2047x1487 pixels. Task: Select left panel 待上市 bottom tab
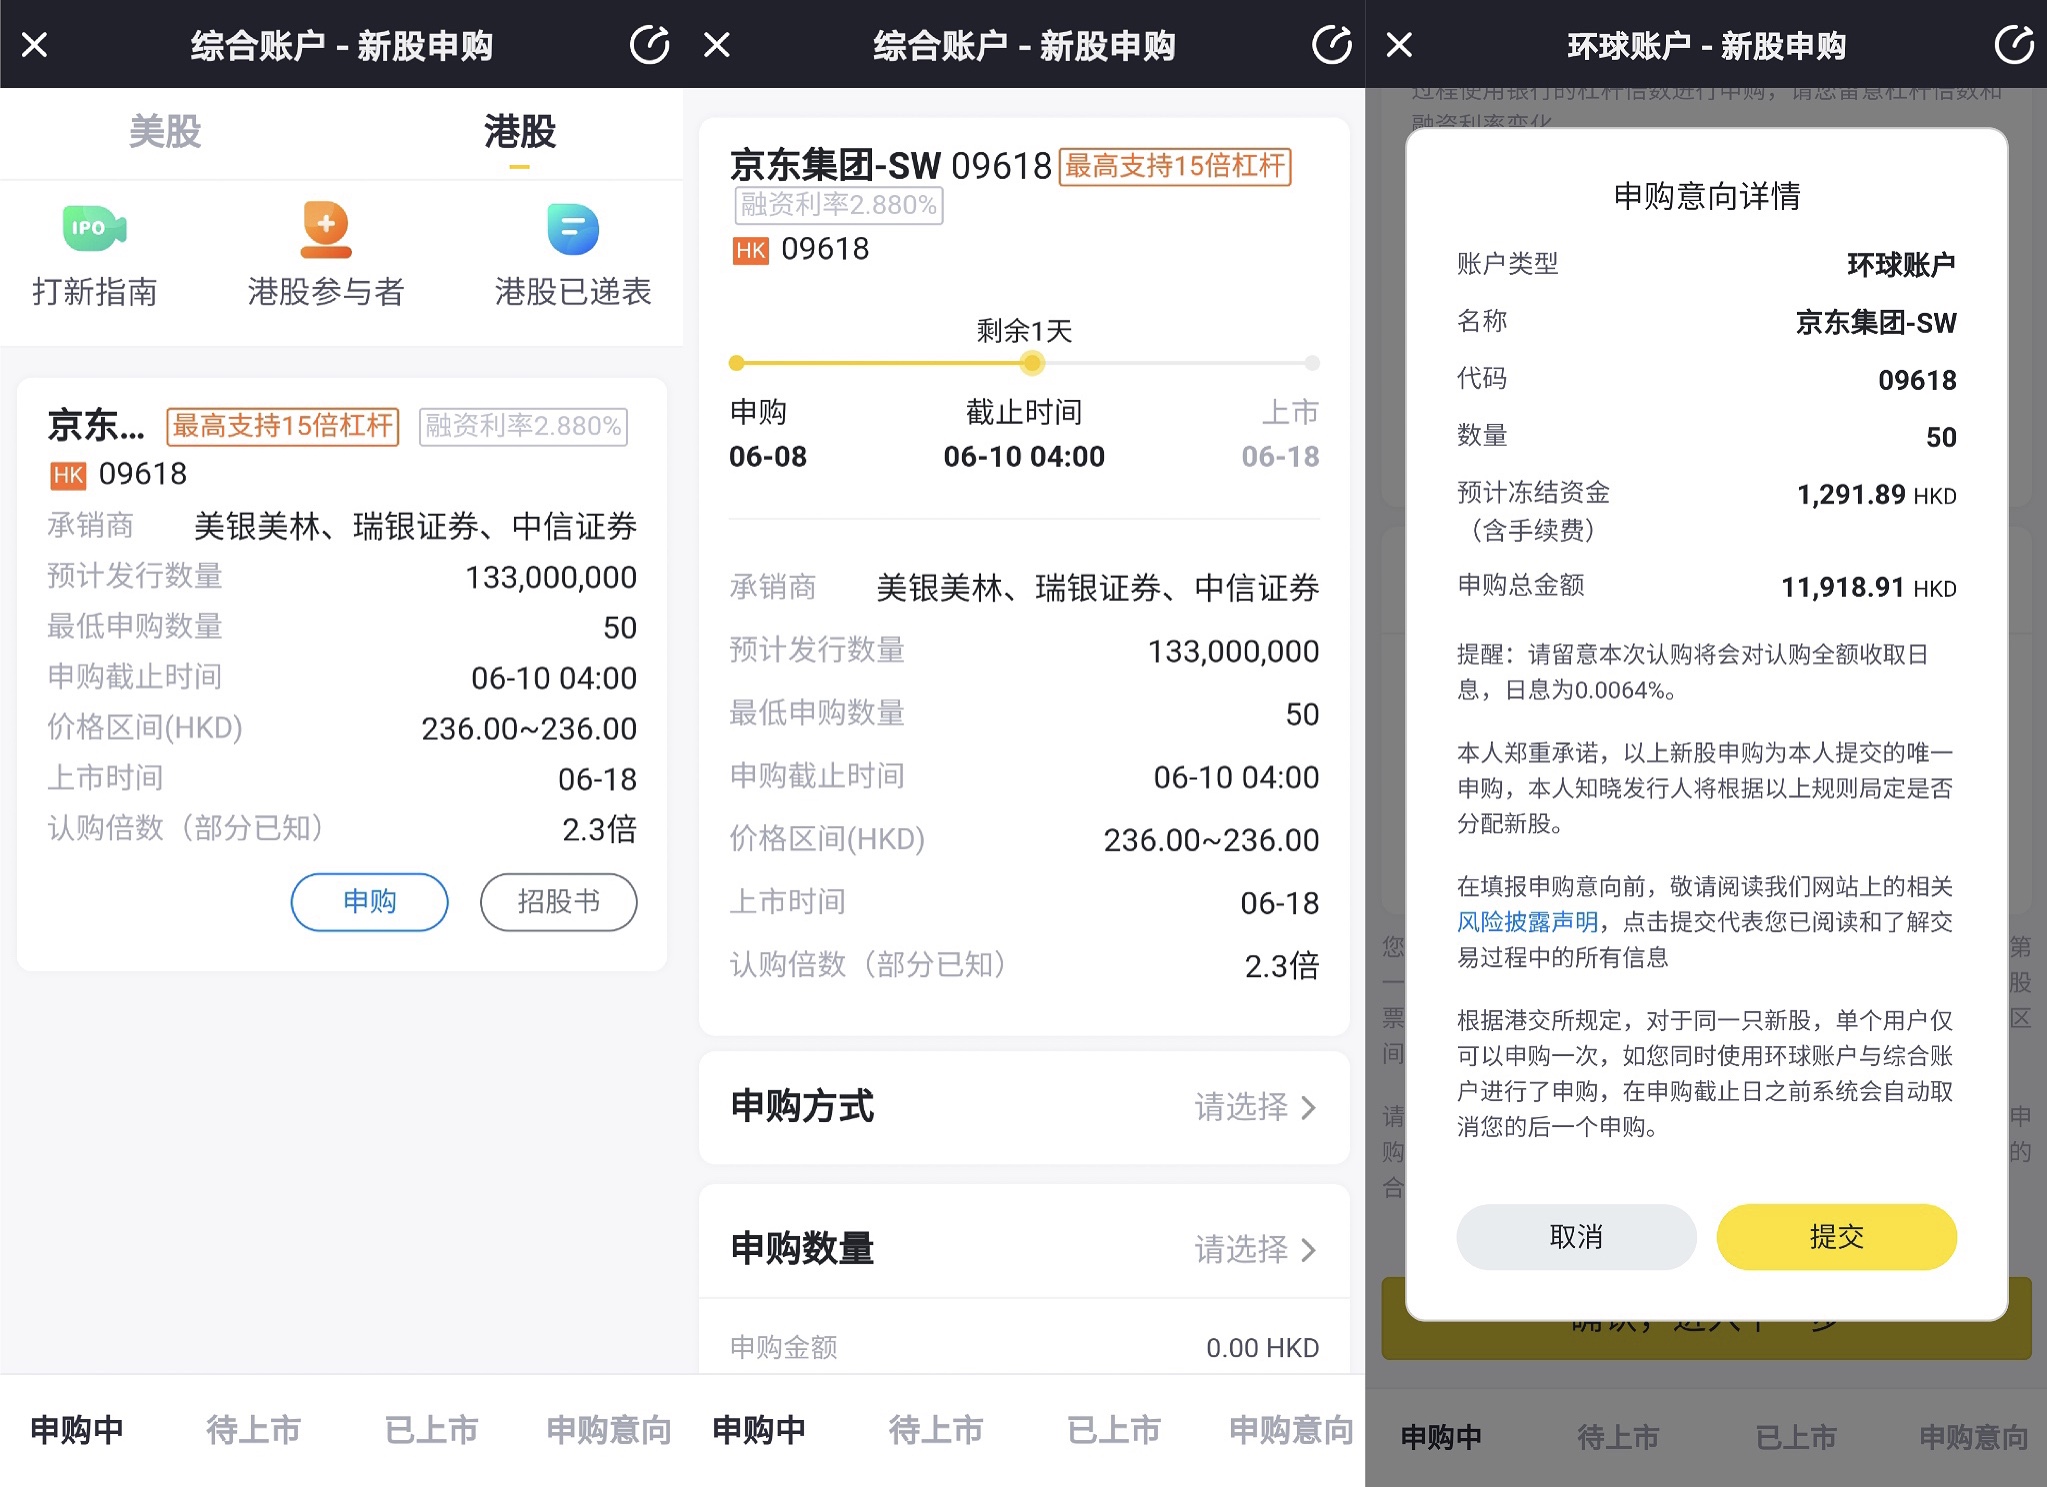click(x=254, y=1430)
